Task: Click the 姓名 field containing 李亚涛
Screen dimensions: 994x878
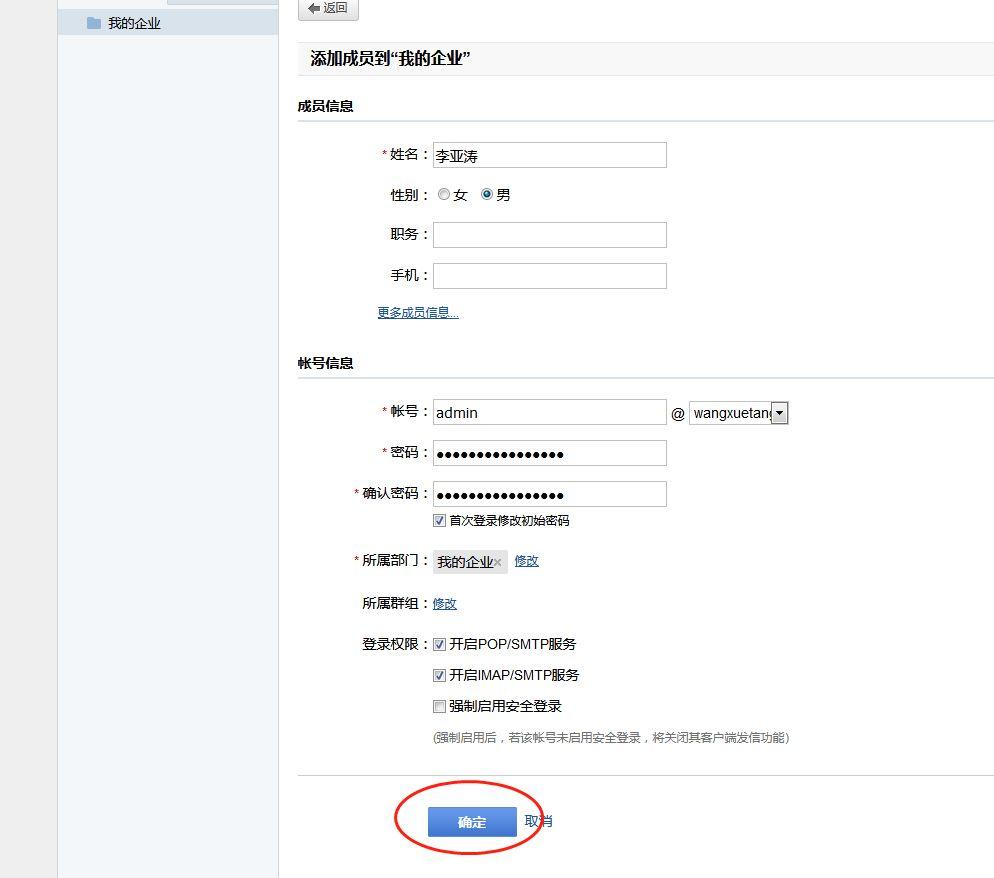Action: click(549, 155)
